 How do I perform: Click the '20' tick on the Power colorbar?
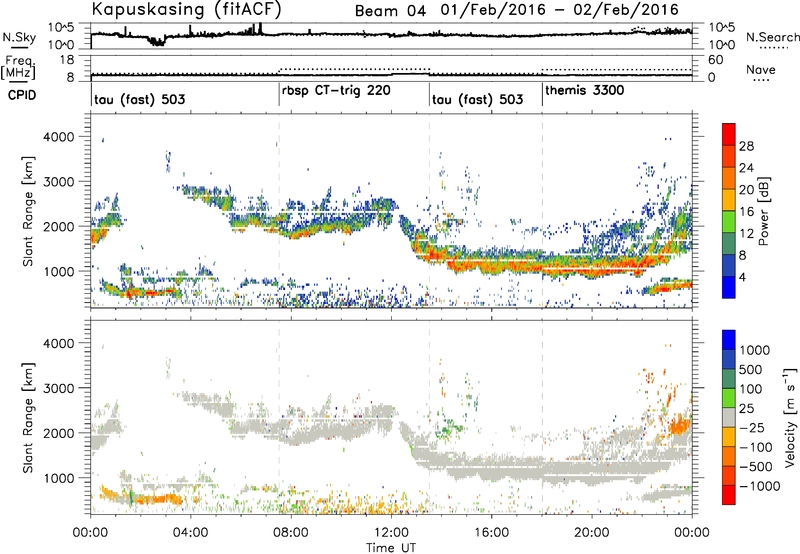(x=746, y=190)
